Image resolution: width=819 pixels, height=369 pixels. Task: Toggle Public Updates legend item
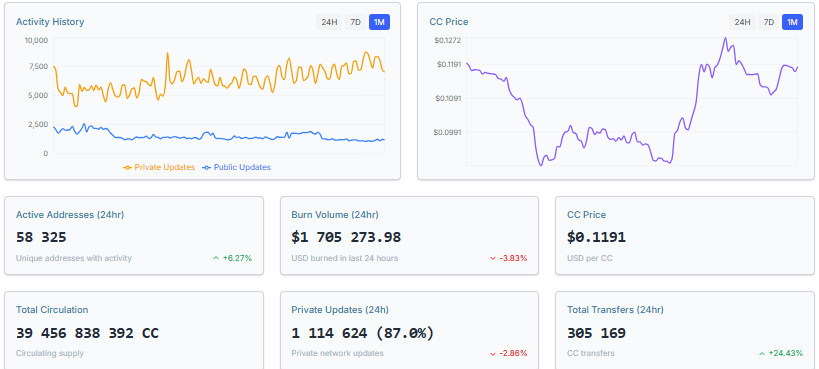pyautogui.click(x=237, y=167)
